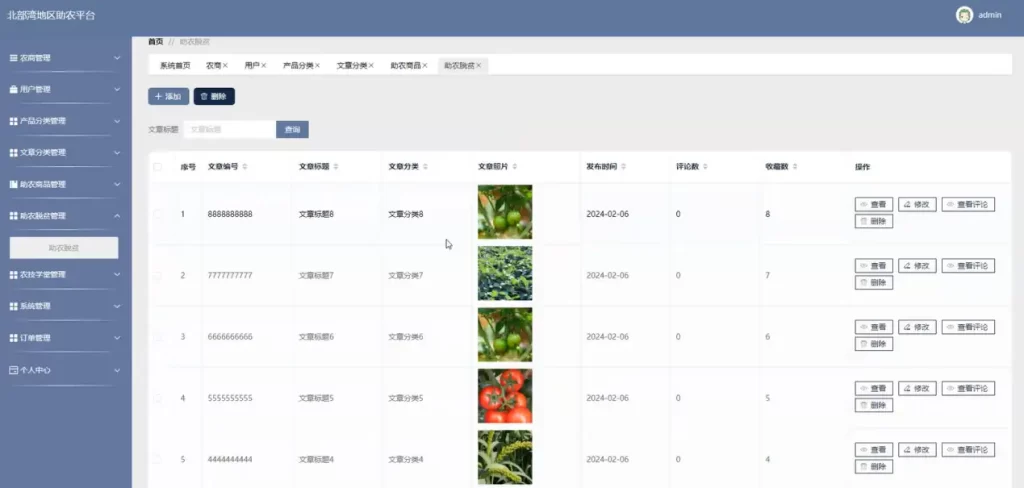
Task: Tick the checkbox for row 8888888888
Action: [x=157, y=214]
